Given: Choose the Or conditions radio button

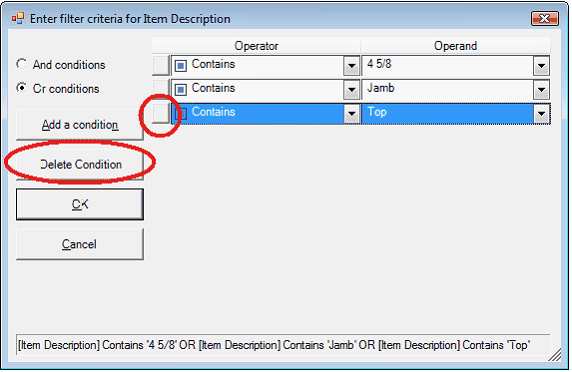Looking at the screenshot, I should tap(22, 88).
